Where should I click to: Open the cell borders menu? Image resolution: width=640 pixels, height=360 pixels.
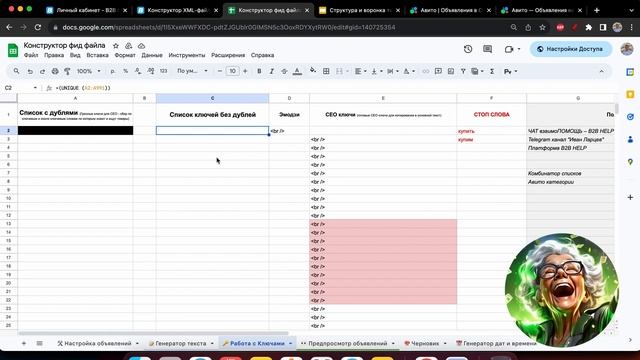pos(326,71)
